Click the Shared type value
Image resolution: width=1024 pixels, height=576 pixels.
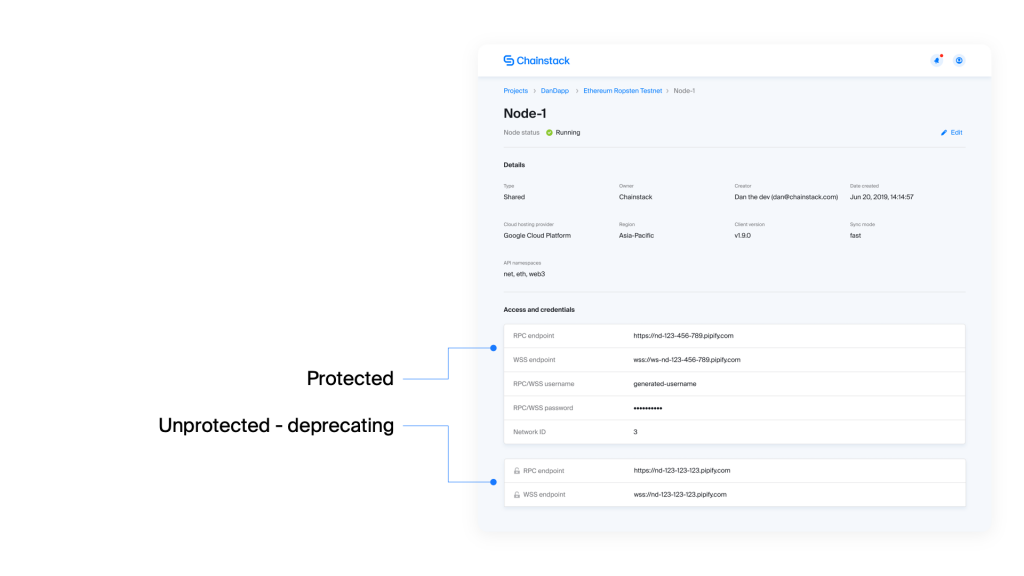(514, 197)
